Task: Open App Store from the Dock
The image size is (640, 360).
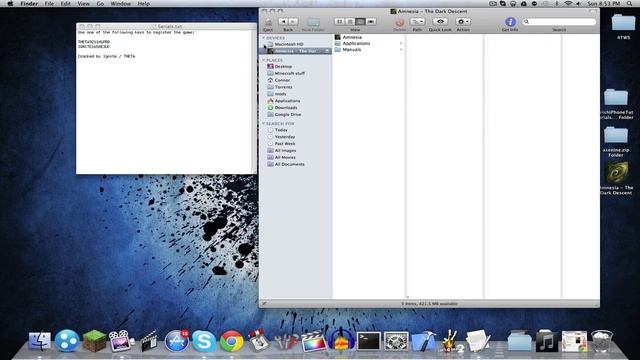Action: [176, 341]
